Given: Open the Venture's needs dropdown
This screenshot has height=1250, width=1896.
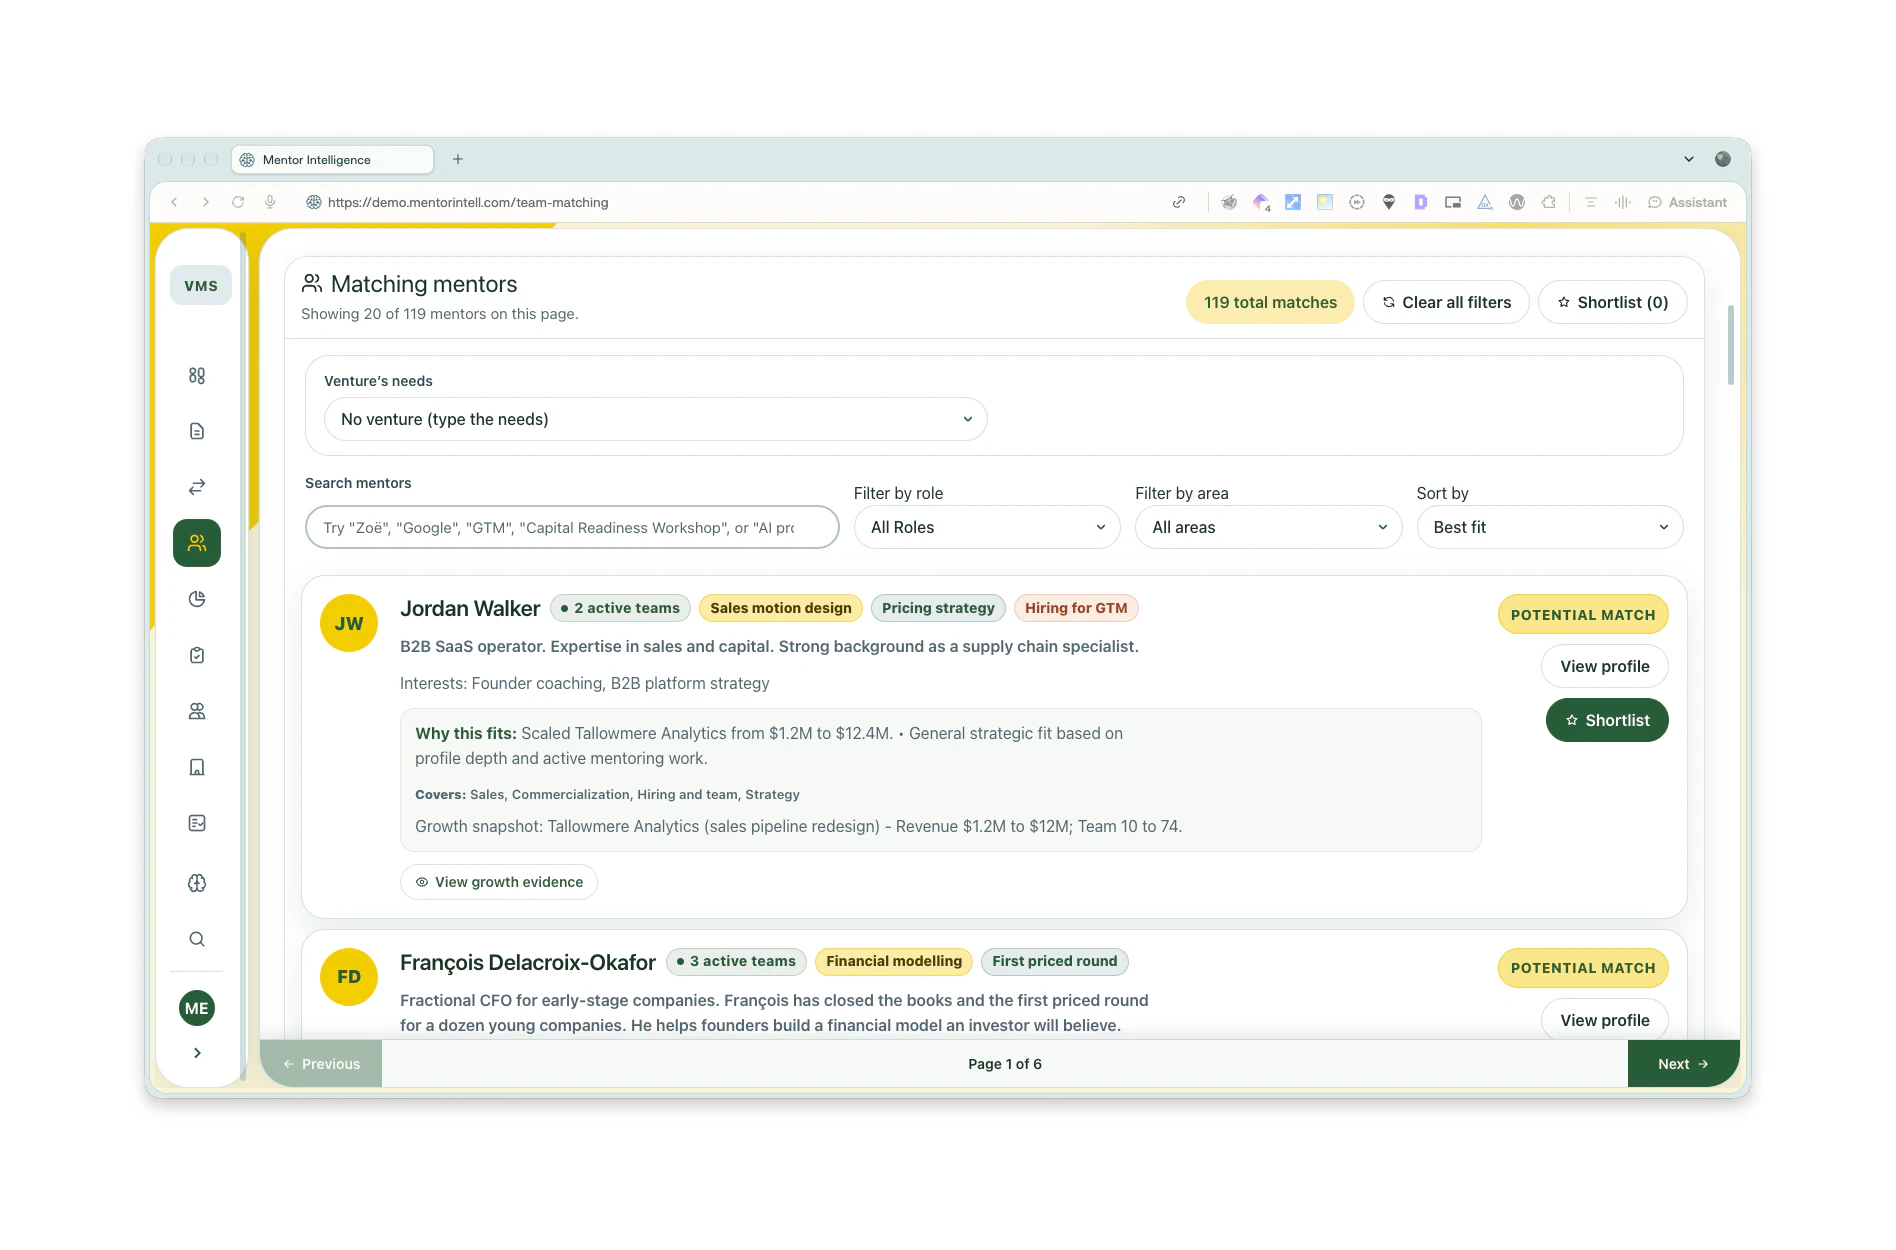Looking at the screenshot, I should pos(656,419).
